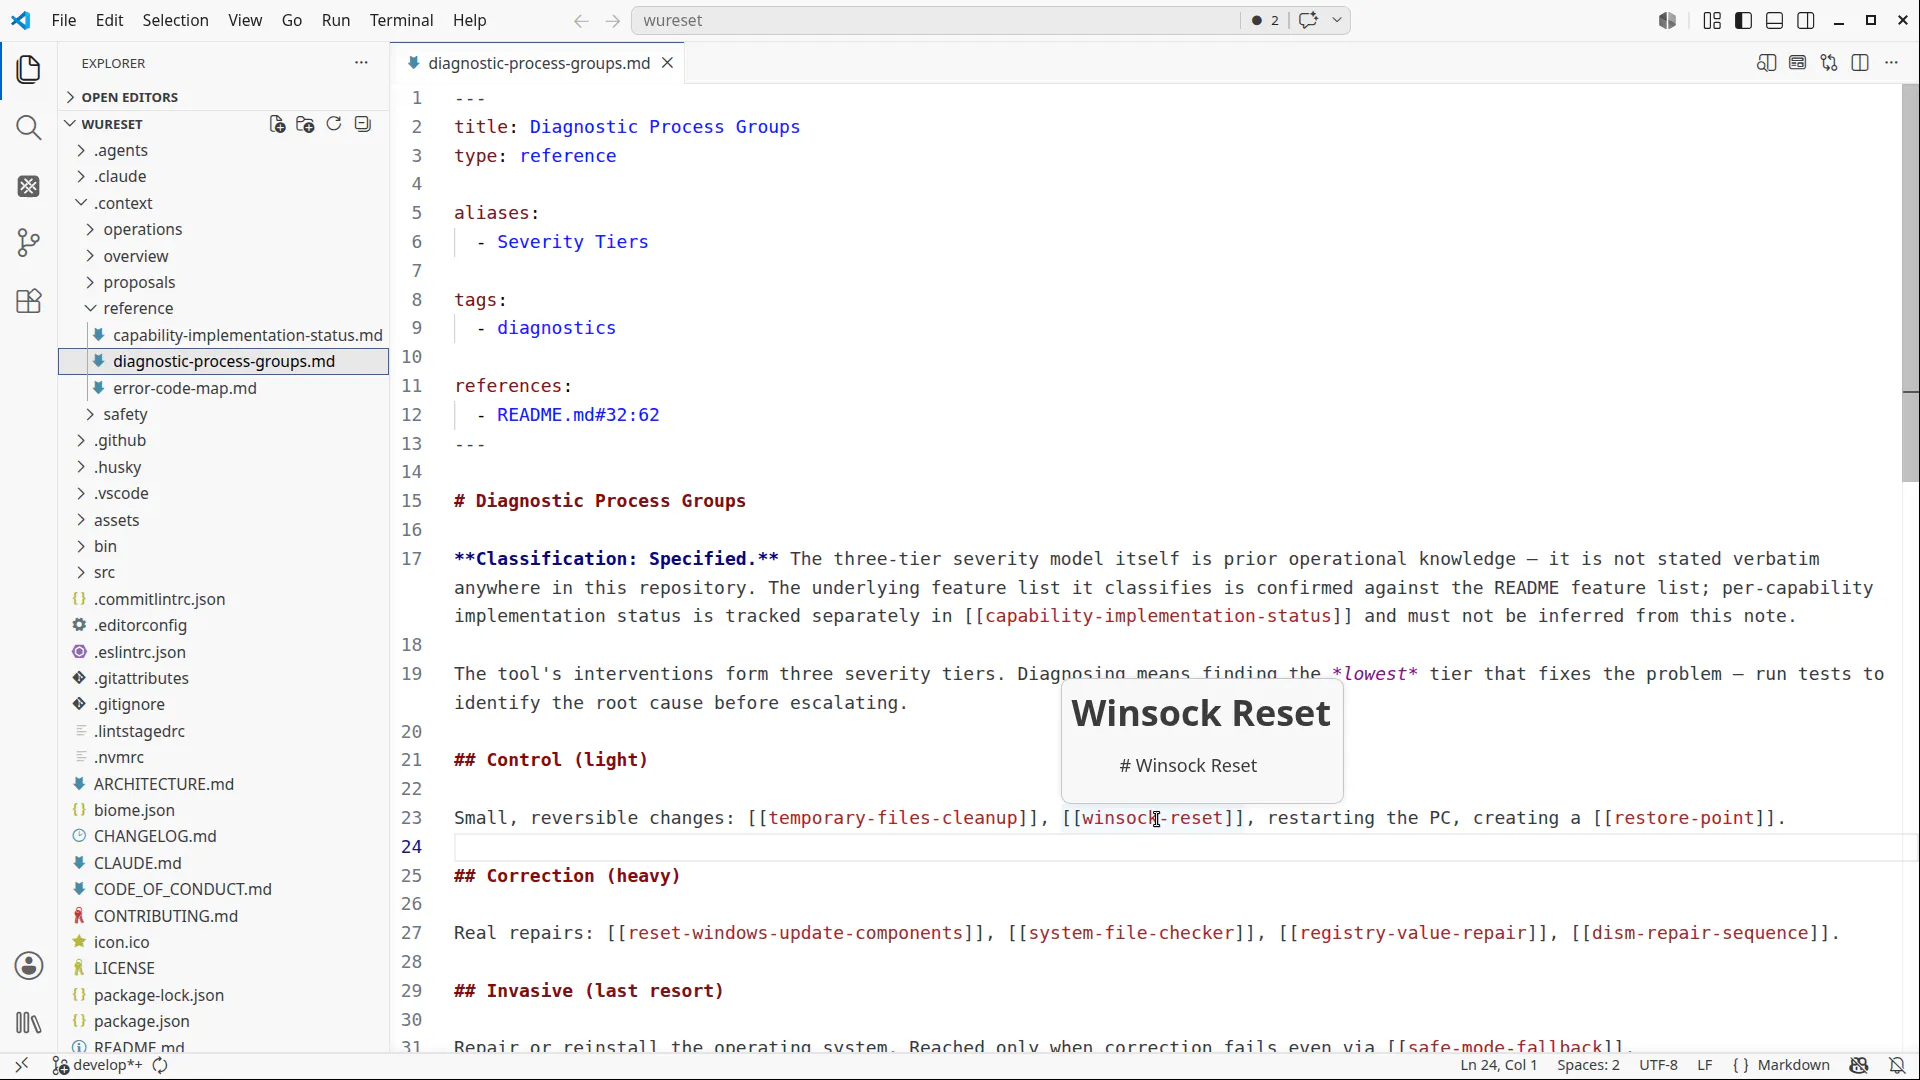
Task: Close the diagnostic-process-groups.md tab
Action: point(667,63)
